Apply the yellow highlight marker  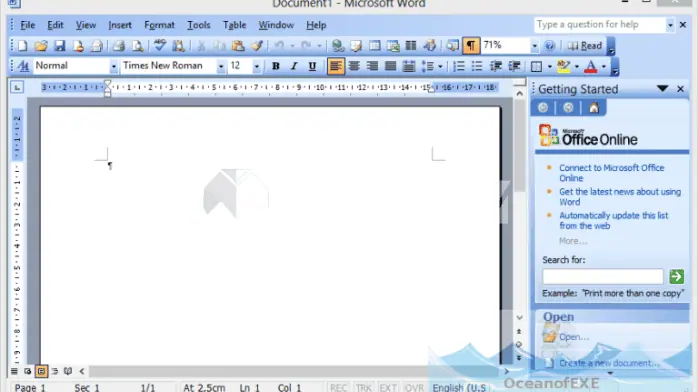563,66
